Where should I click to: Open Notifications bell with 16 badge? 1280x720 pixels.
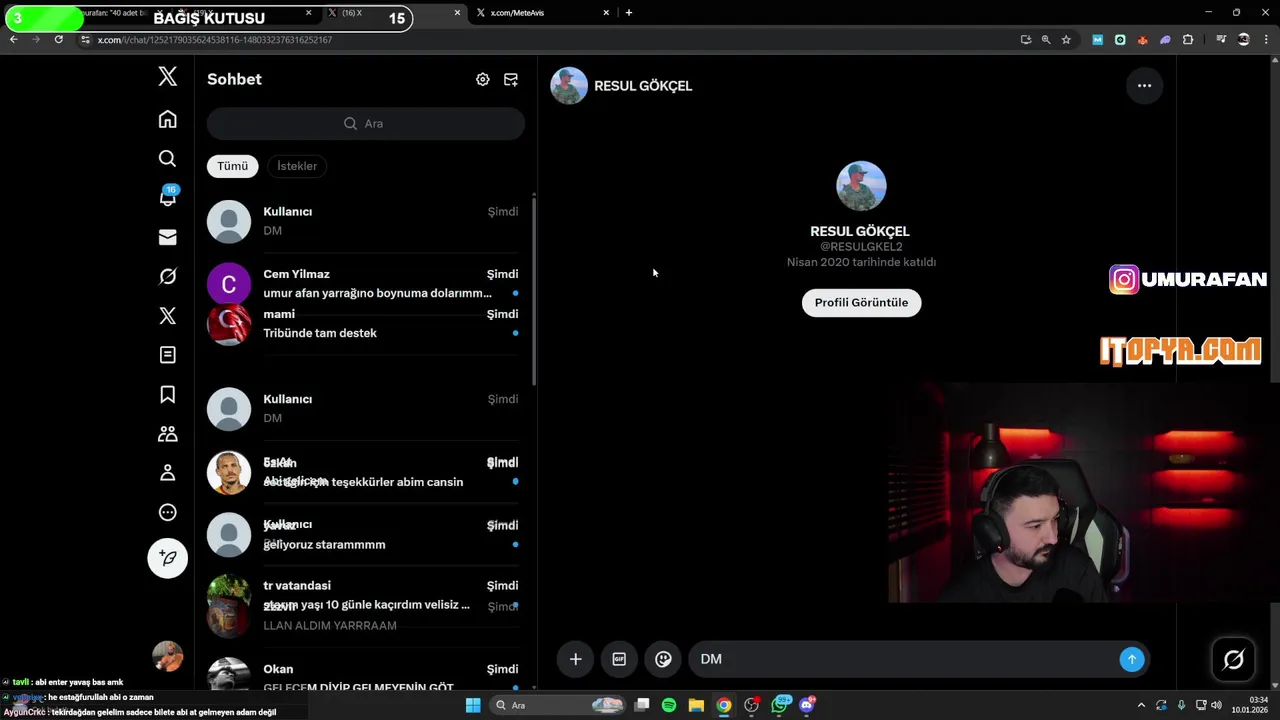tap(168, 197)
